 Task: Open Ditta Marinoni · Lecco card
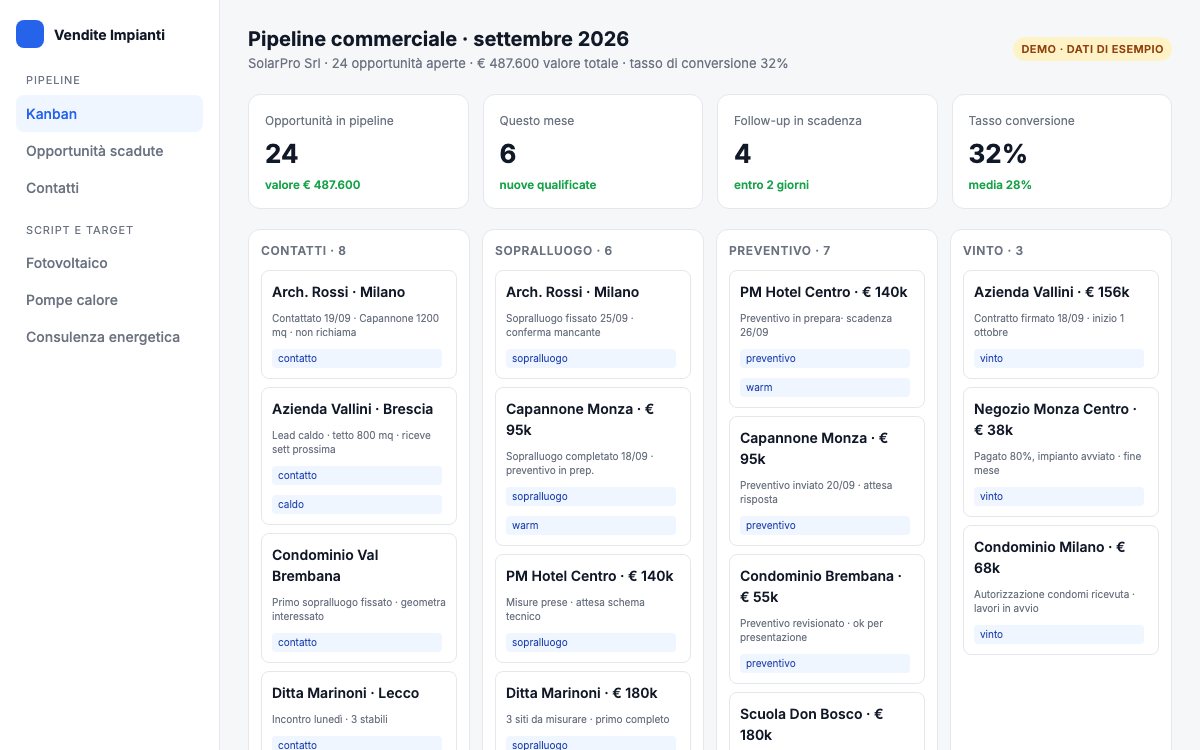coord(359,711)
